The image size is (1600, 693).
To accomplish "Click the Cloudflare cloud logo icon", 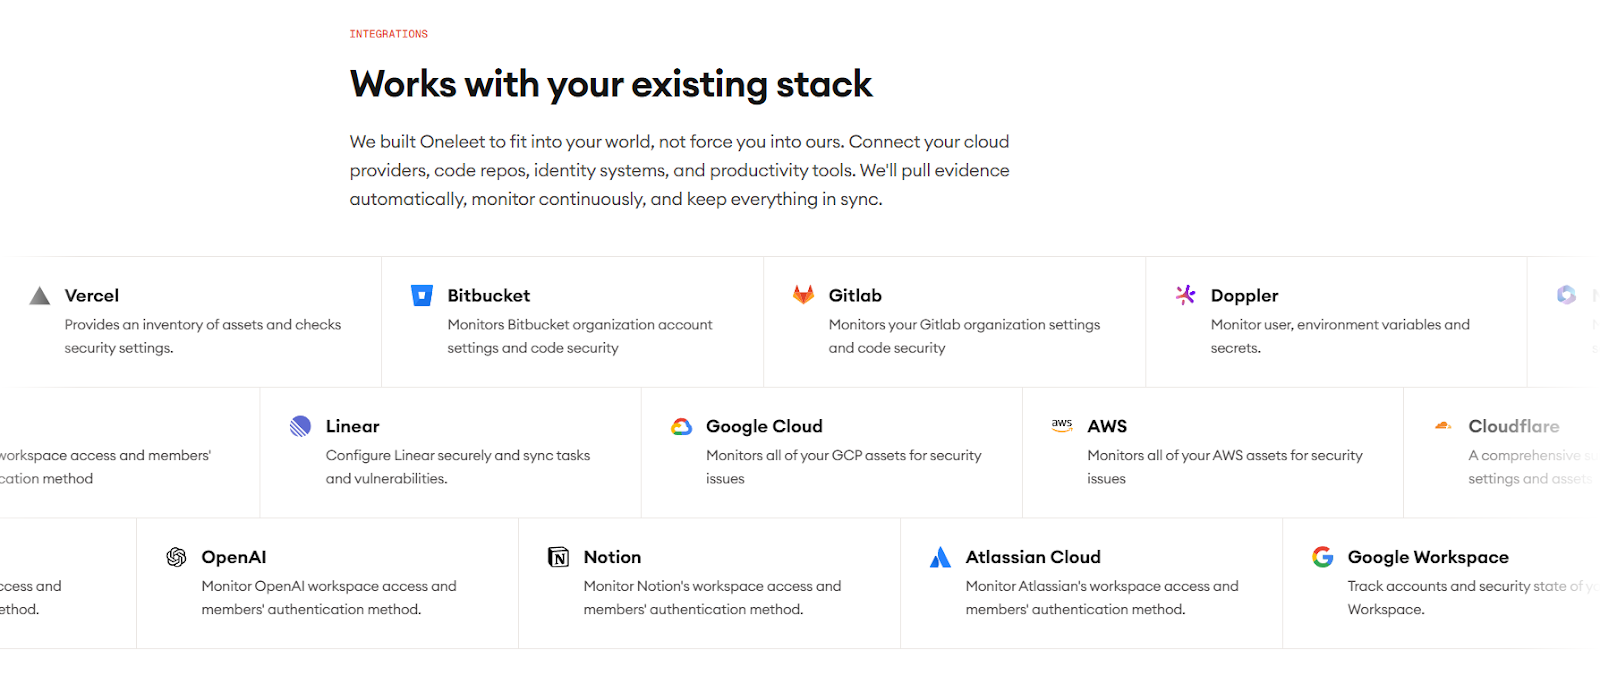I will (1443, 426).
